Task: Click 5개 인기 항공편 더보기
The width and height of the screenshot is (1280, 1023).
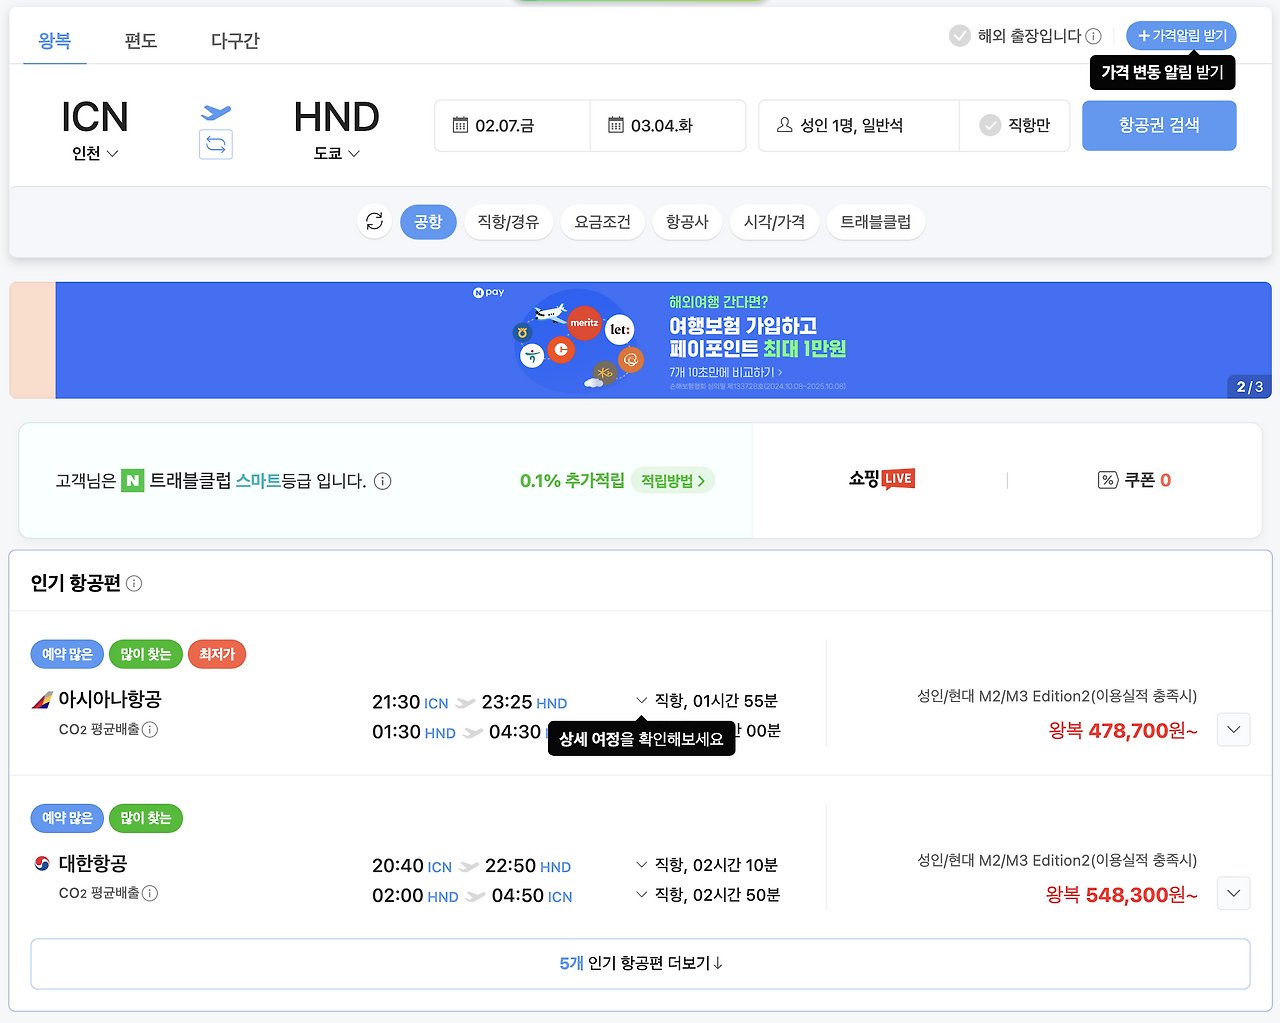Action: (x=640, y=962)
